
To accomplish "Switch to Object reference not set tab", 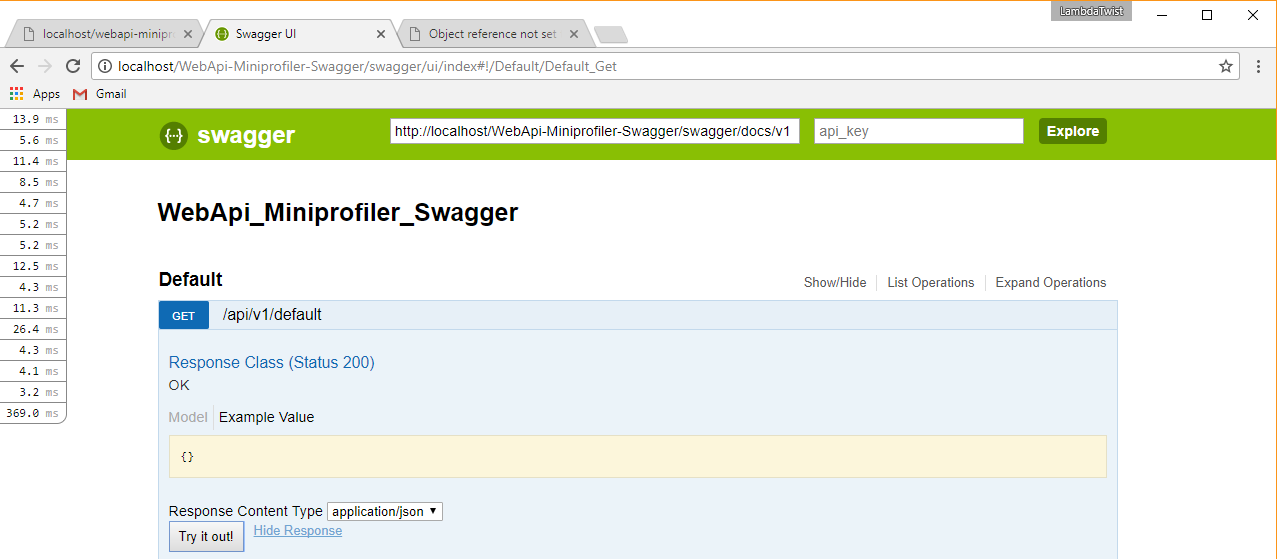I will pyautogui.click(x=491, y=34).
